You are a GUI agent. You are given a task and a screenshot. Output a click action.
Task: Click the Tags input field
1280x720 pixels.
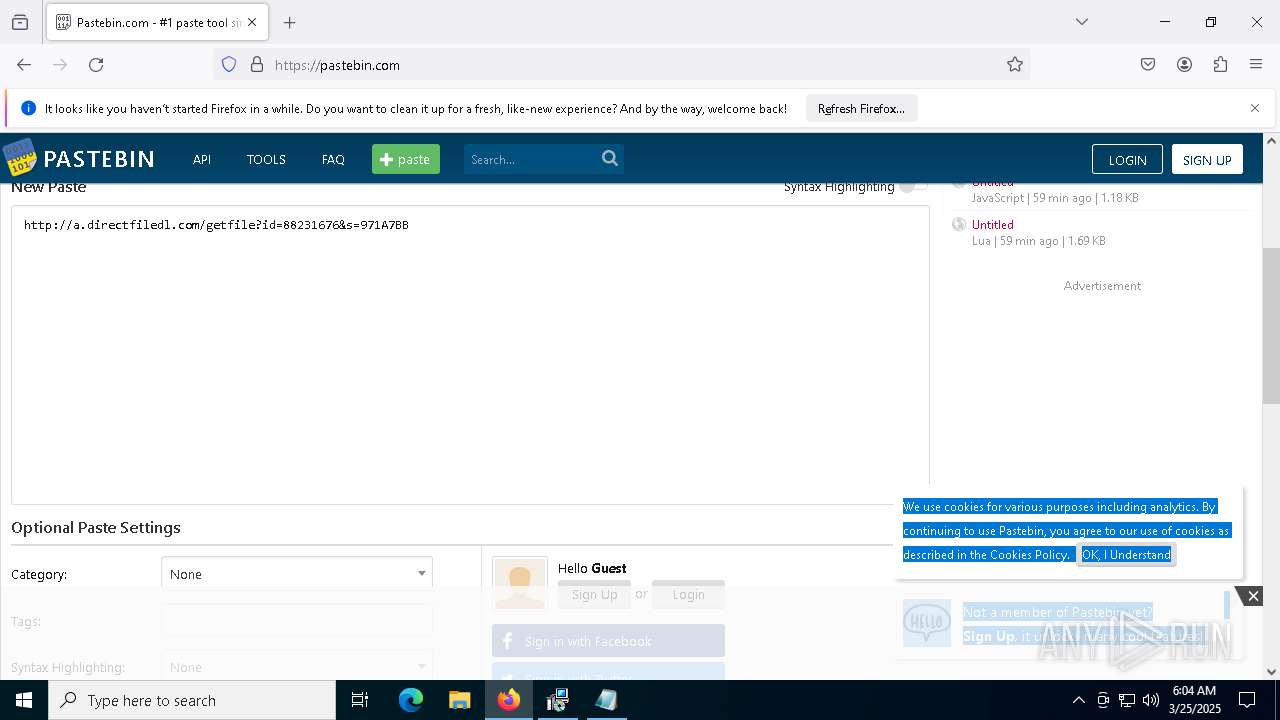pos(297,621)
